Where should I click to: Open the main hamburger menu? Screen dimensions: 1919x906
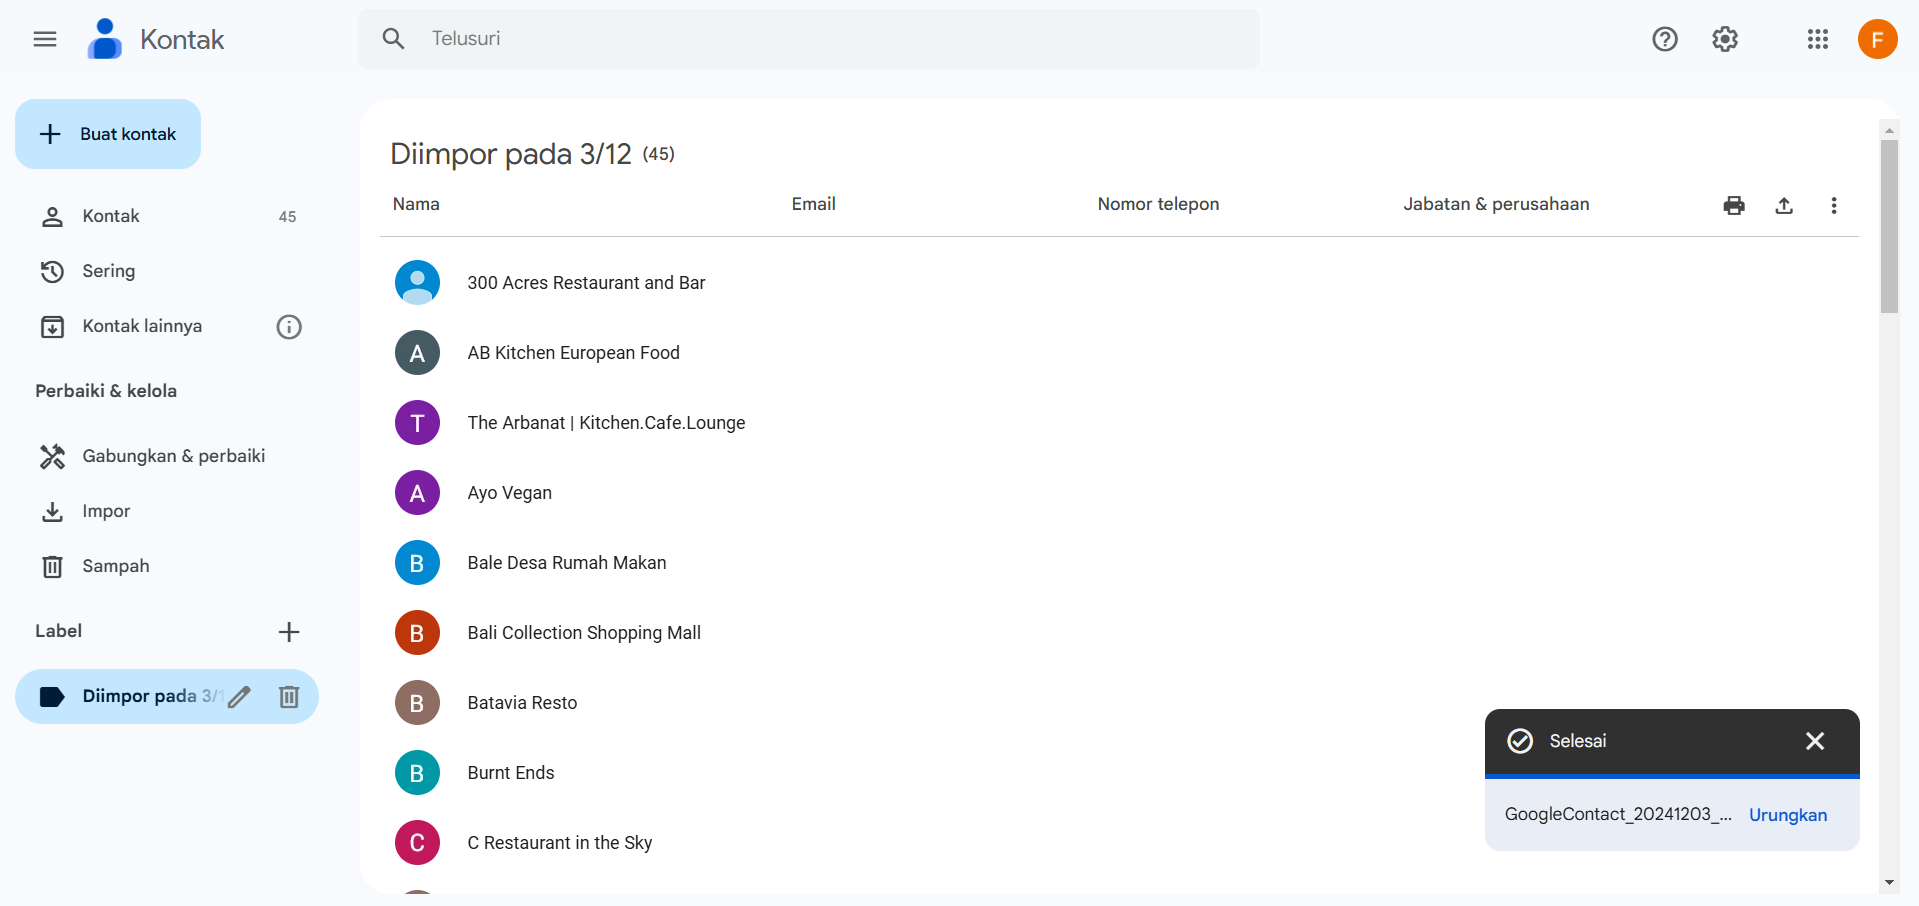45,39
